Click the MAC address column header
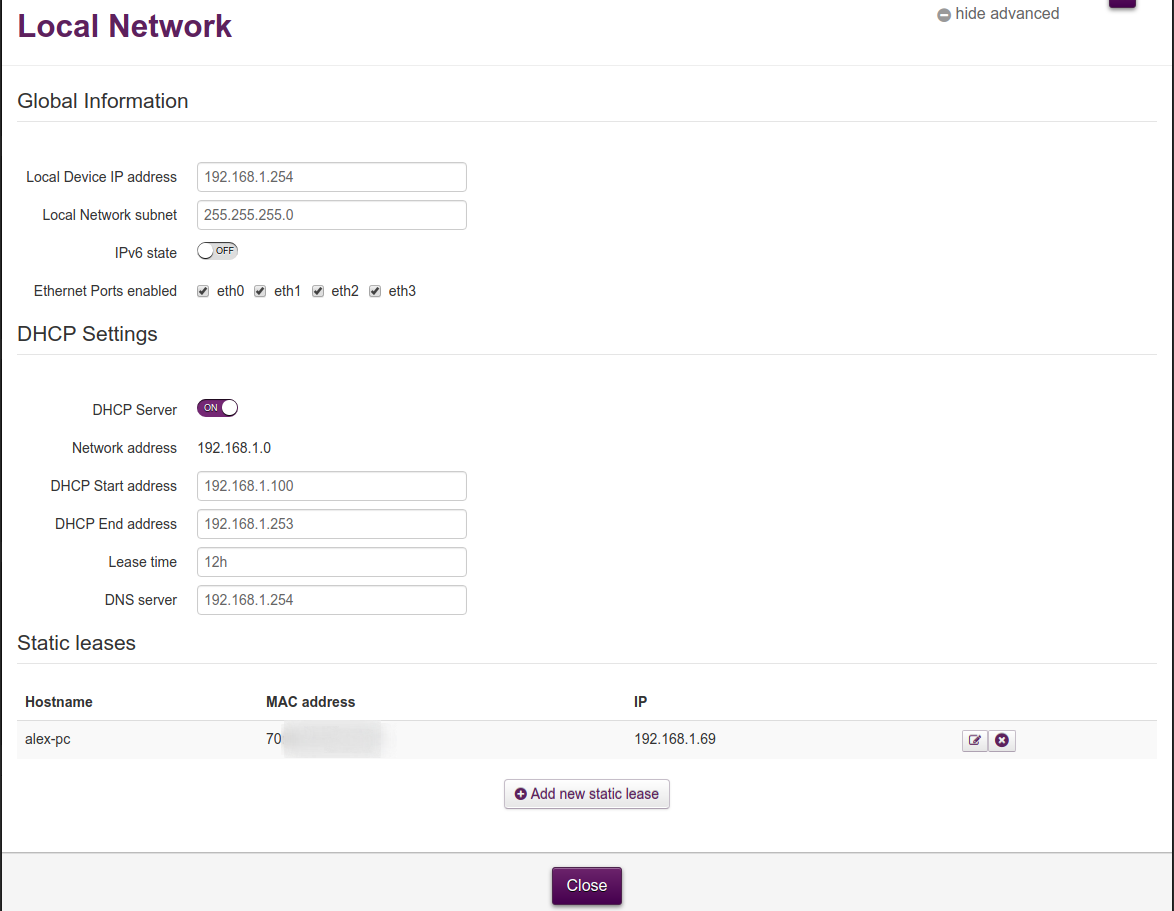Image resolution: width=1174 pixels, height=911 pixels. point(310,702)
